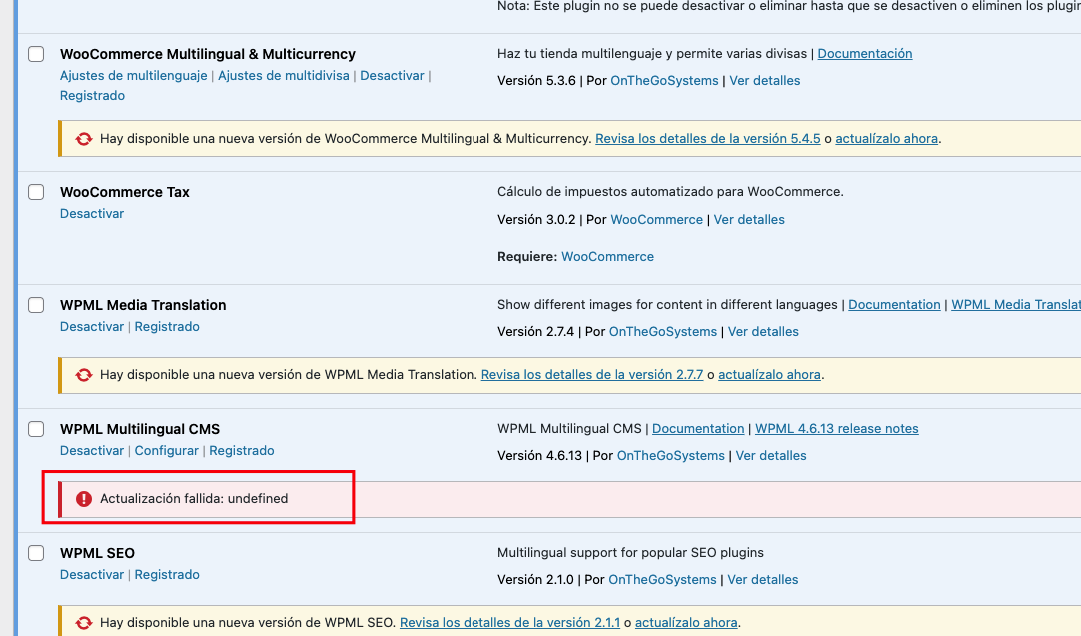The image size is (1081, 636).
Task: Click Registrado under WPML Multilingual CMS
Action: [x=242, y=451]
